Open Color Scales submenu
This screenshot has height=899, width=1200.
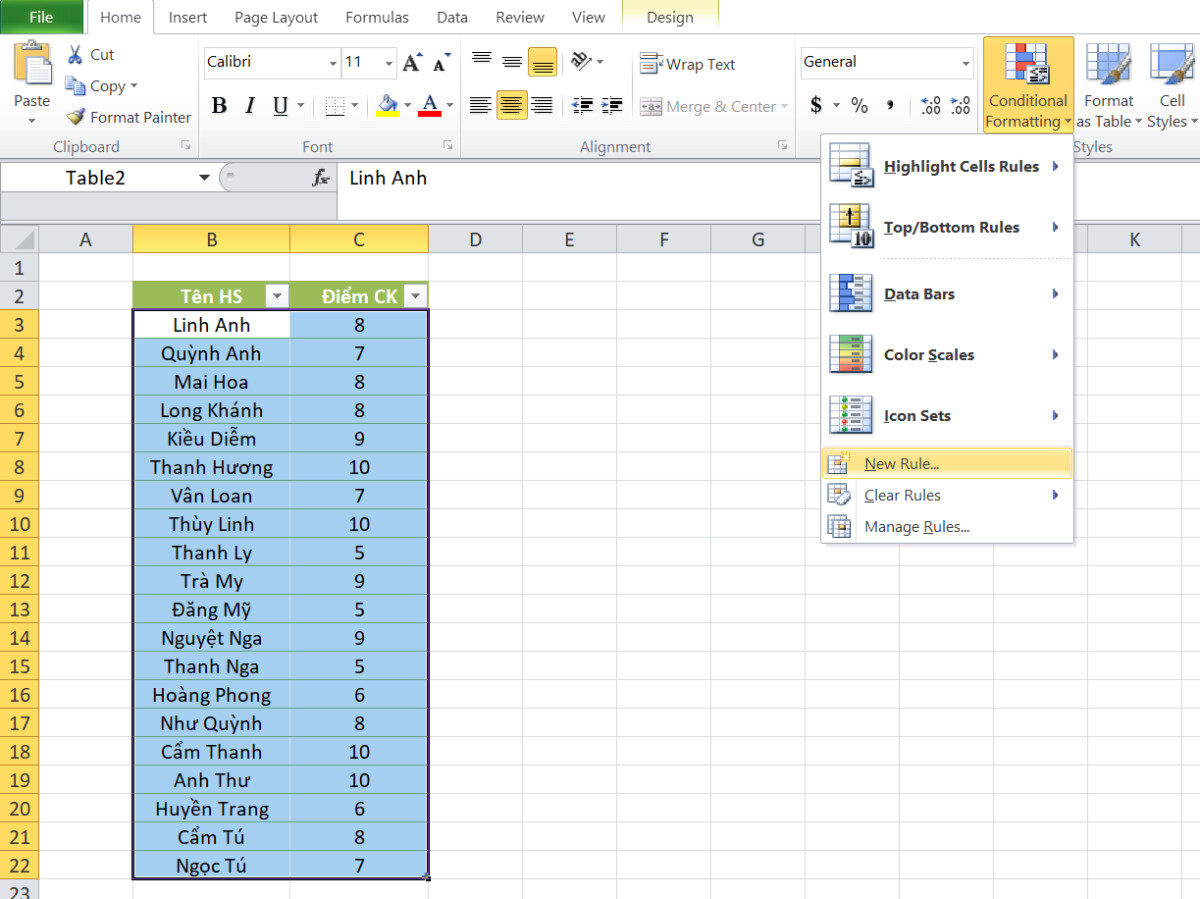pos(930,354)
